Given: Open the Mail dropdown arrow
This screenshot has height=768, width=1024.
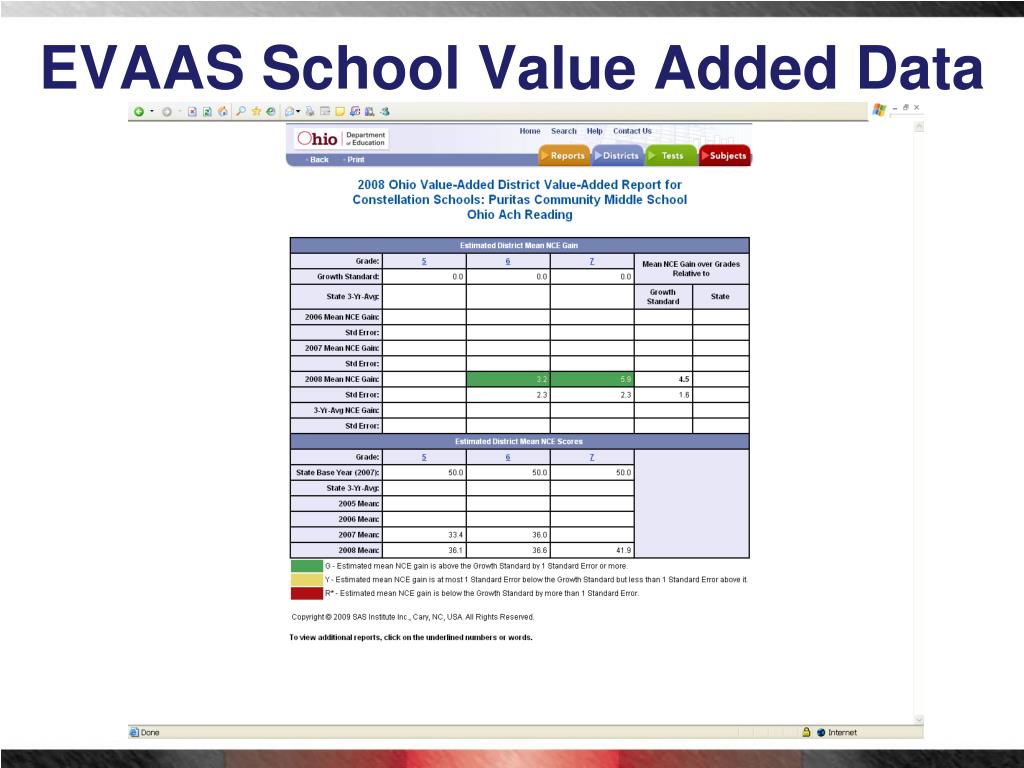Looking at the screenshot, I should click(298, 111).
